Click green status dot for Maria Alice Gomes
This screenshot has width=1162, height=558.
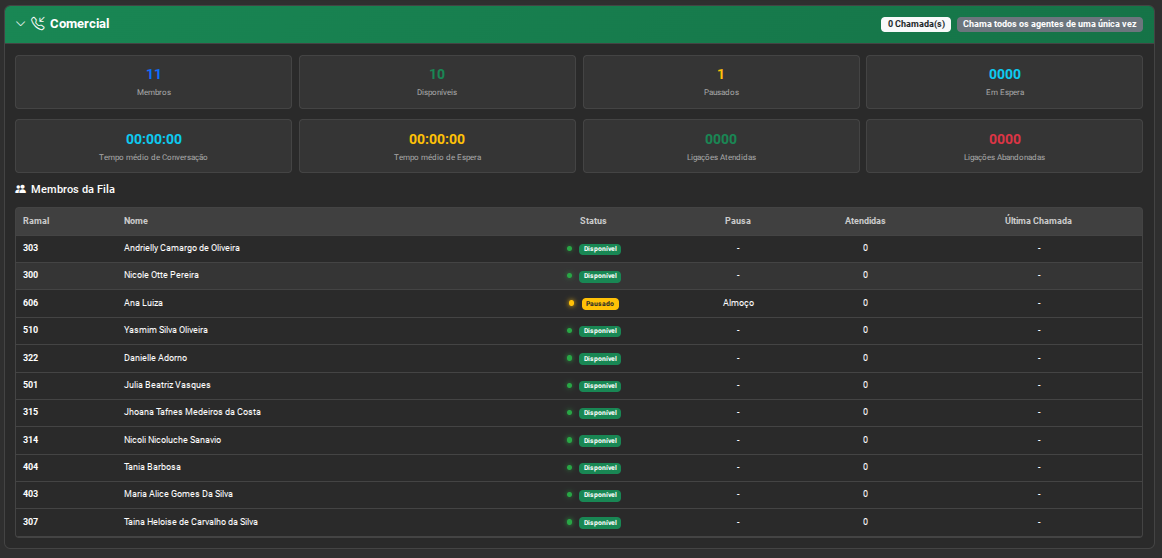coord(569,494)
